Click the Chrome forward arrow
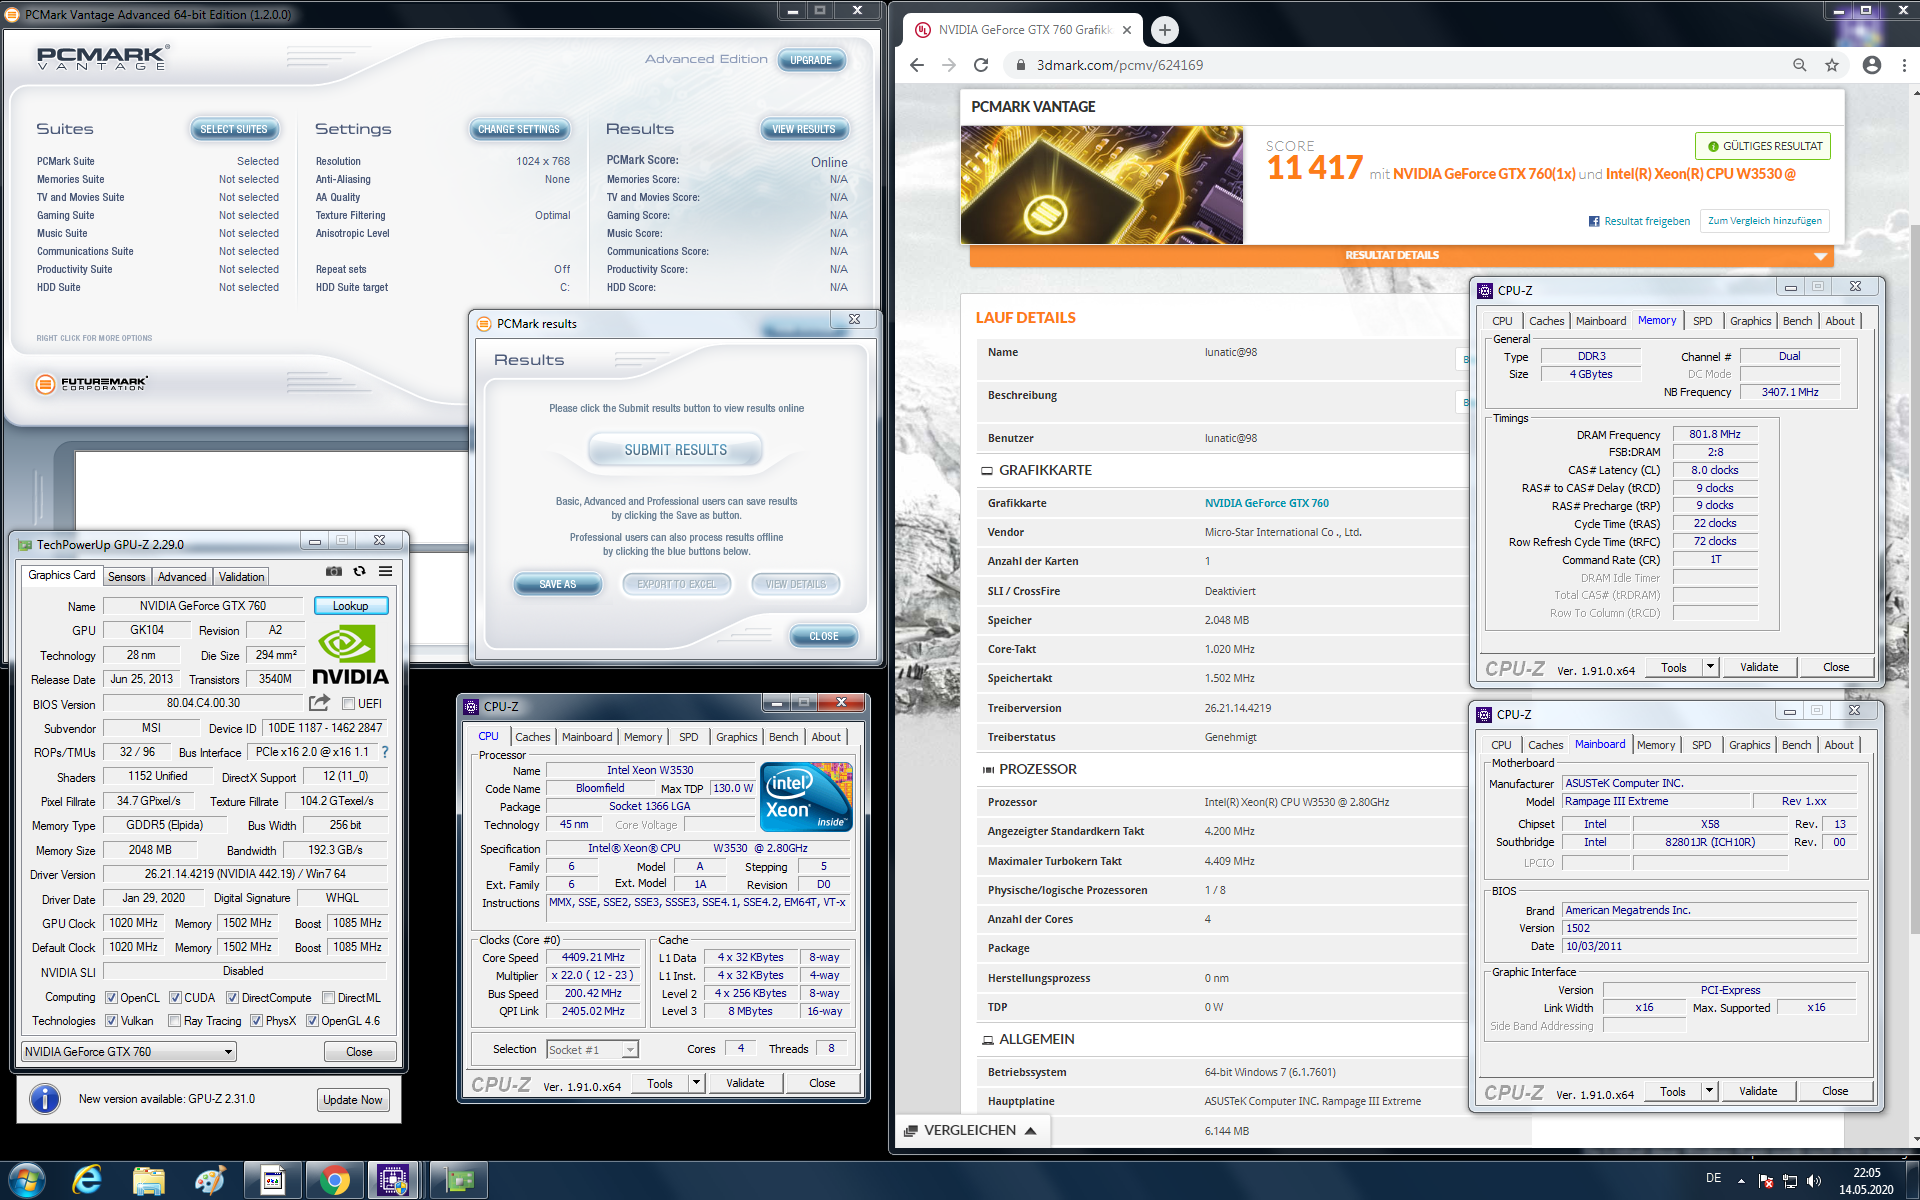1920x1200 pixels. pyautogui.click(x=949, y=65)
